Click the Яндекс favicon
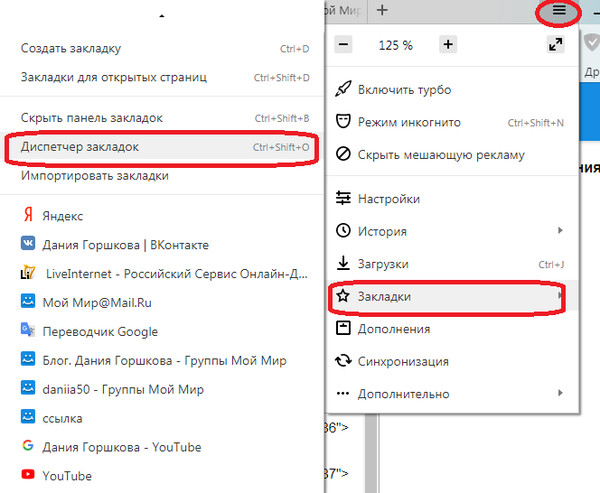This screenshot has height=493, width=600. 28,215
